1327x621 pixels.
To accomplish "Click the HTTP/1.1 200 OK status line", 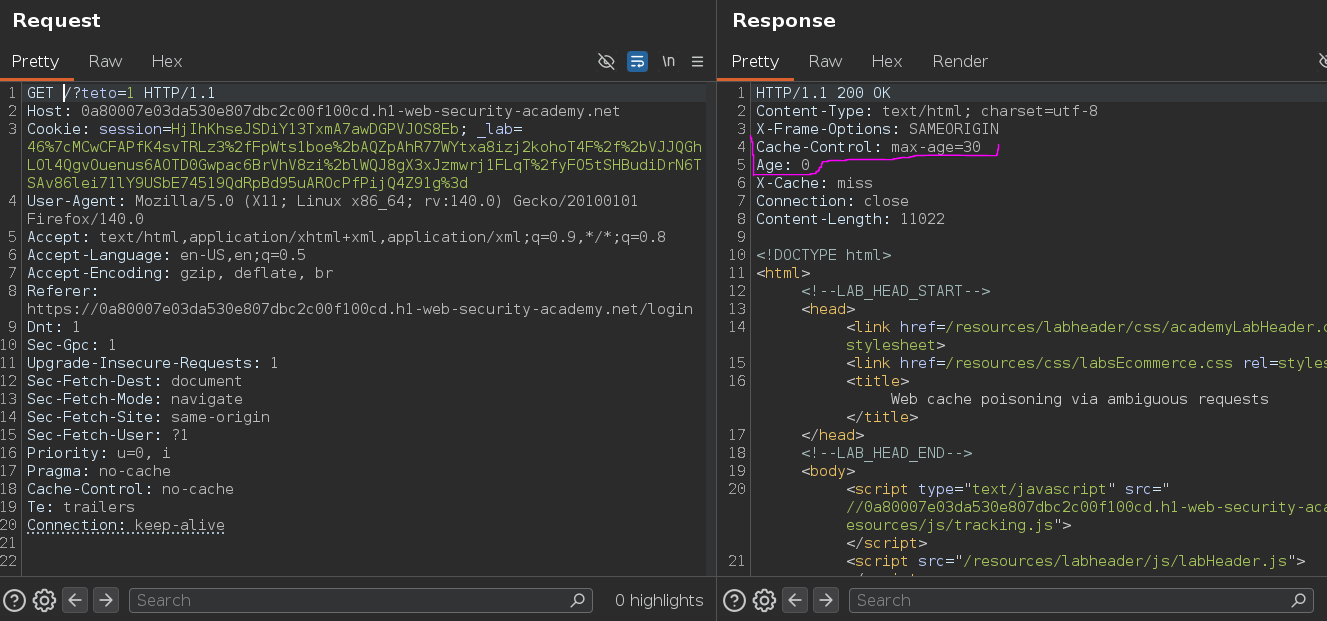I will point(823,93).
